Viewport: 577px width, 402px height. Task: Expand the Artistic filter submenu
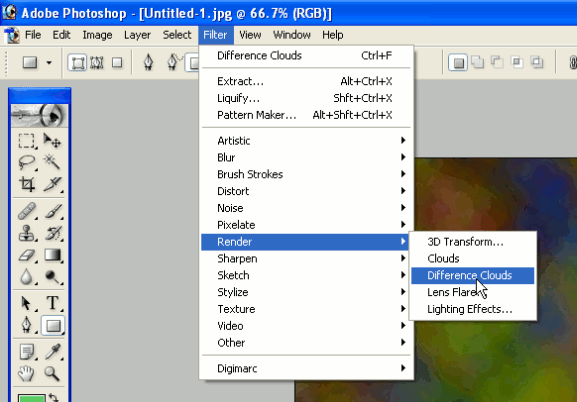pos(306,141)
